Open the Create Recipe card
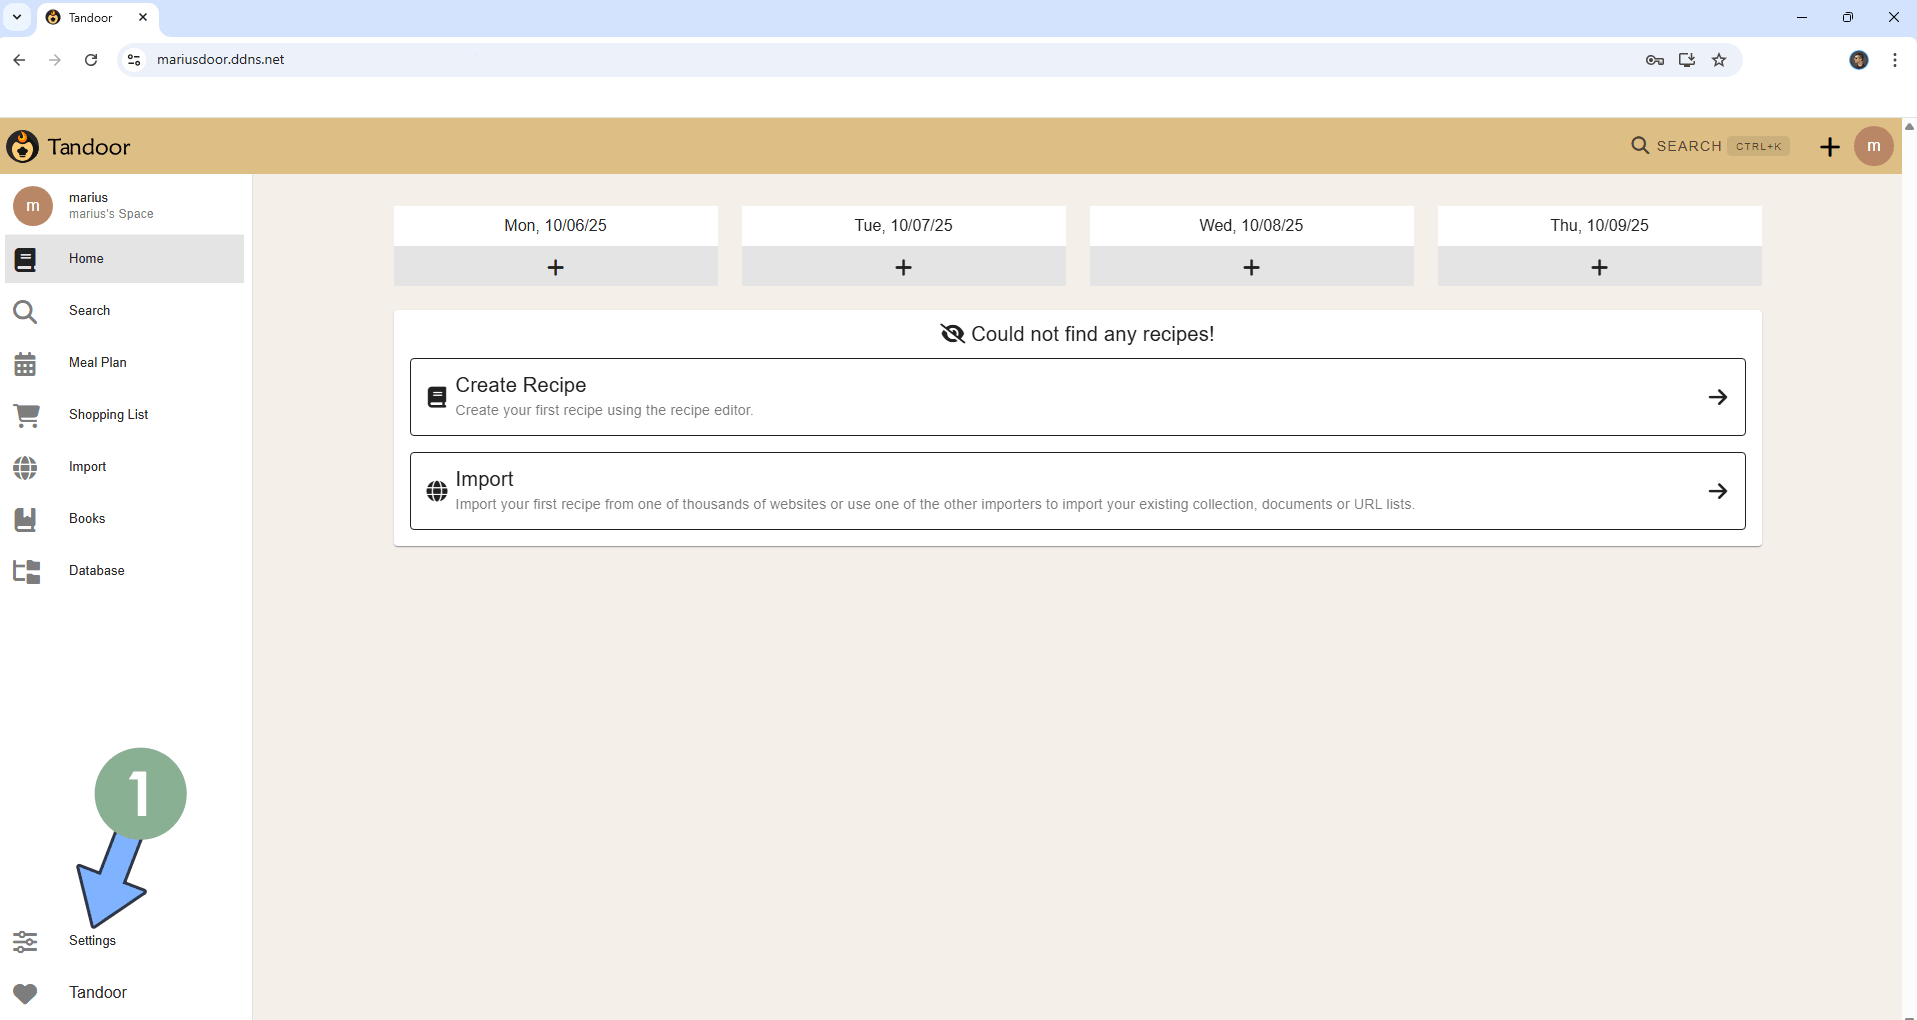Screen dimensions: 1917x1020 pyautogui.click(x=1077, y=397)
